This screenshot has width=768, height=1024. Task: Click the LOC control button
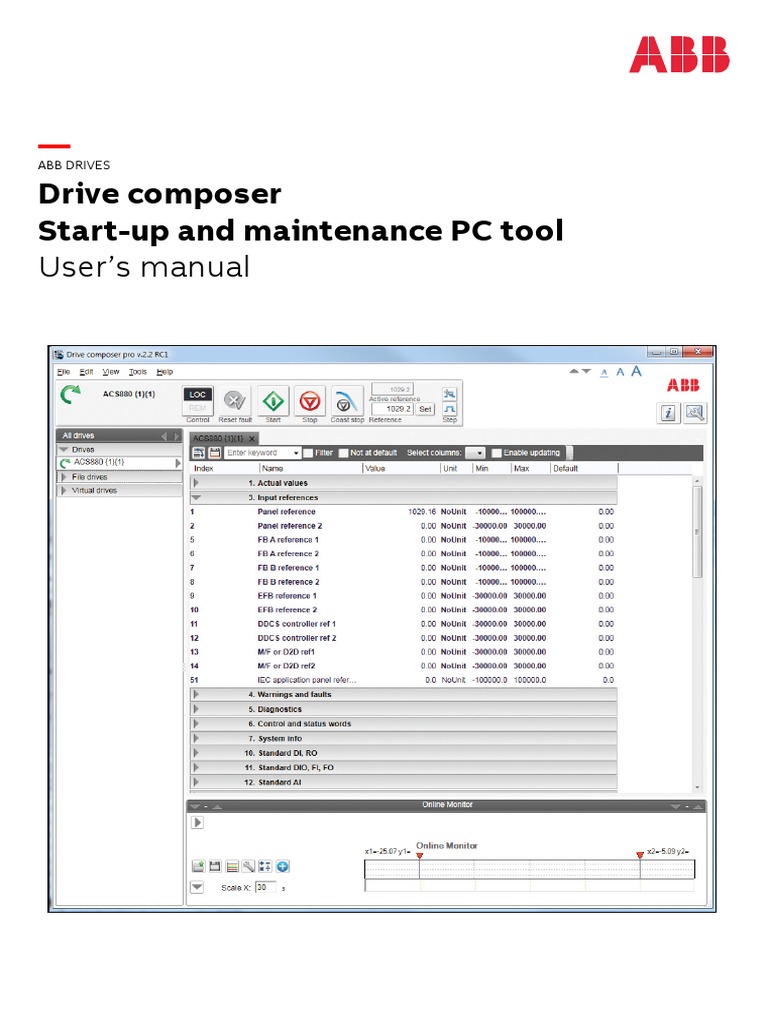pyautogui.click(x=197, y=394)
